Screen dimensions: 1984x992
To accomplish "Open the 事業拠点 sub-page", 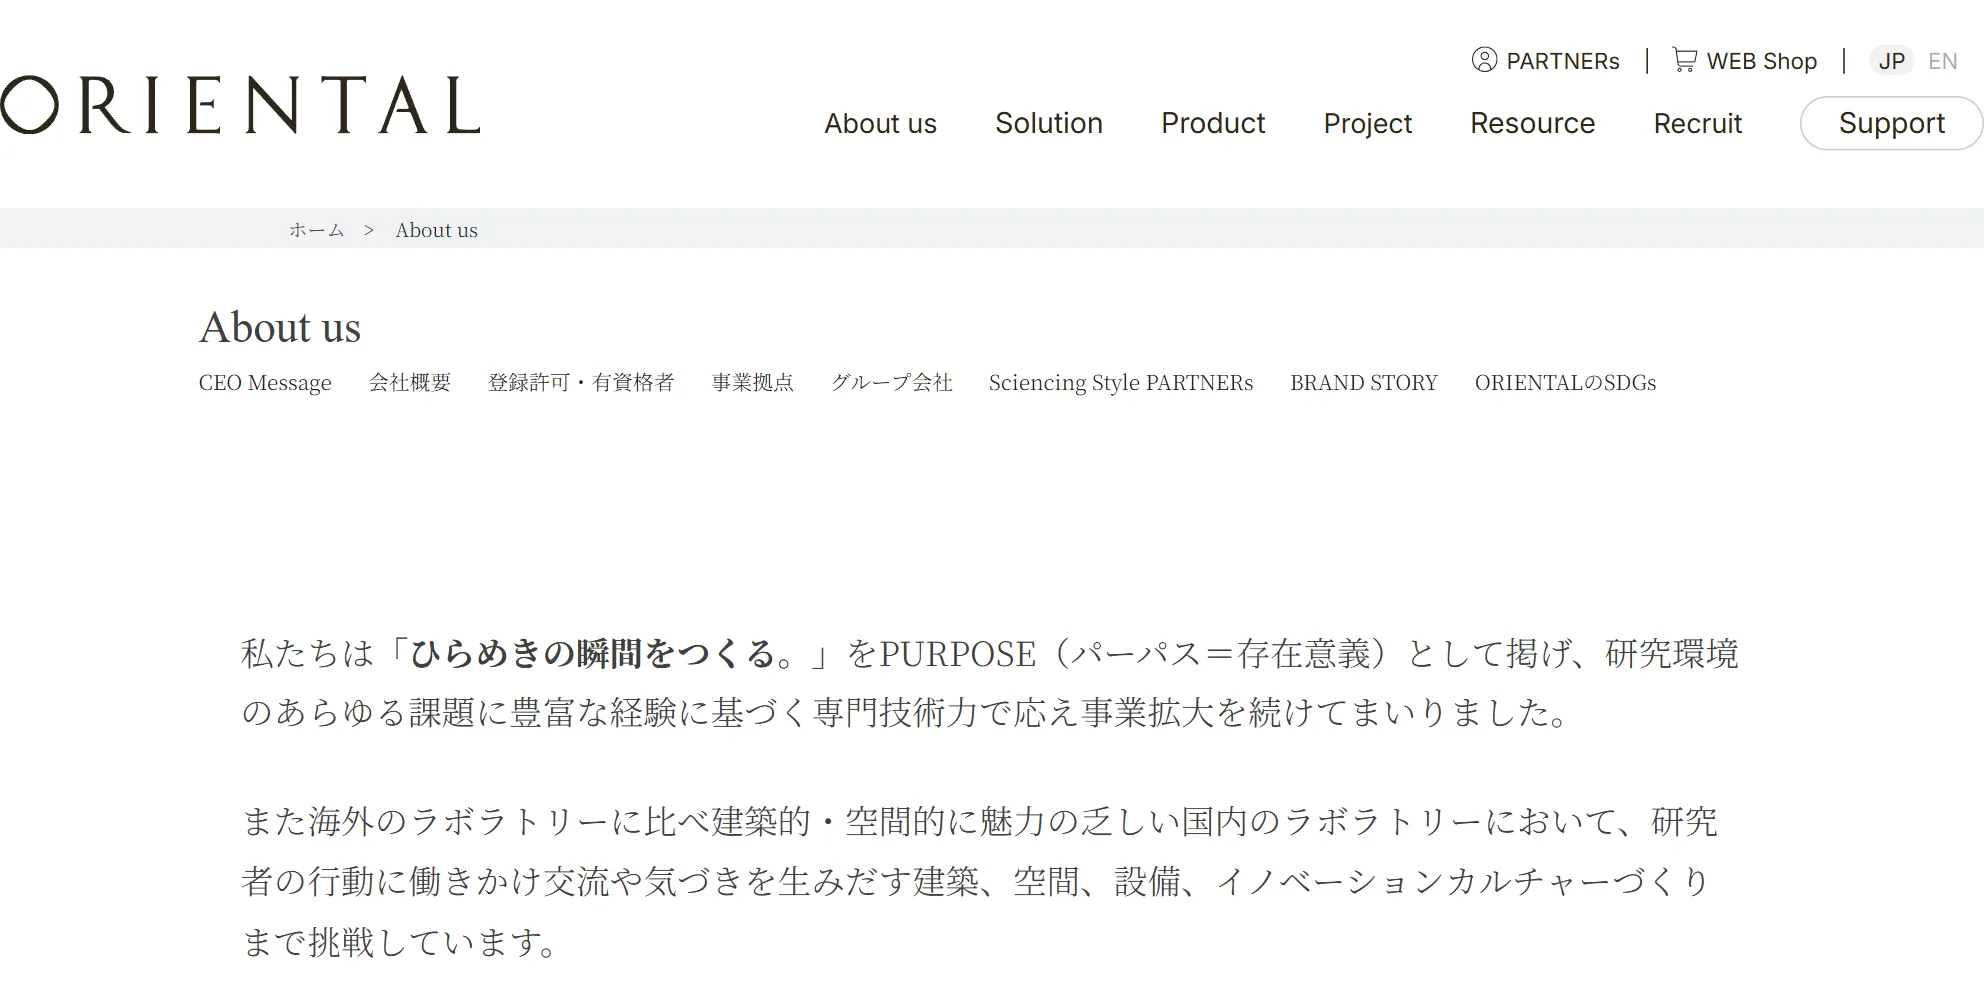I will pyautogui.click(x=753, y=383).
